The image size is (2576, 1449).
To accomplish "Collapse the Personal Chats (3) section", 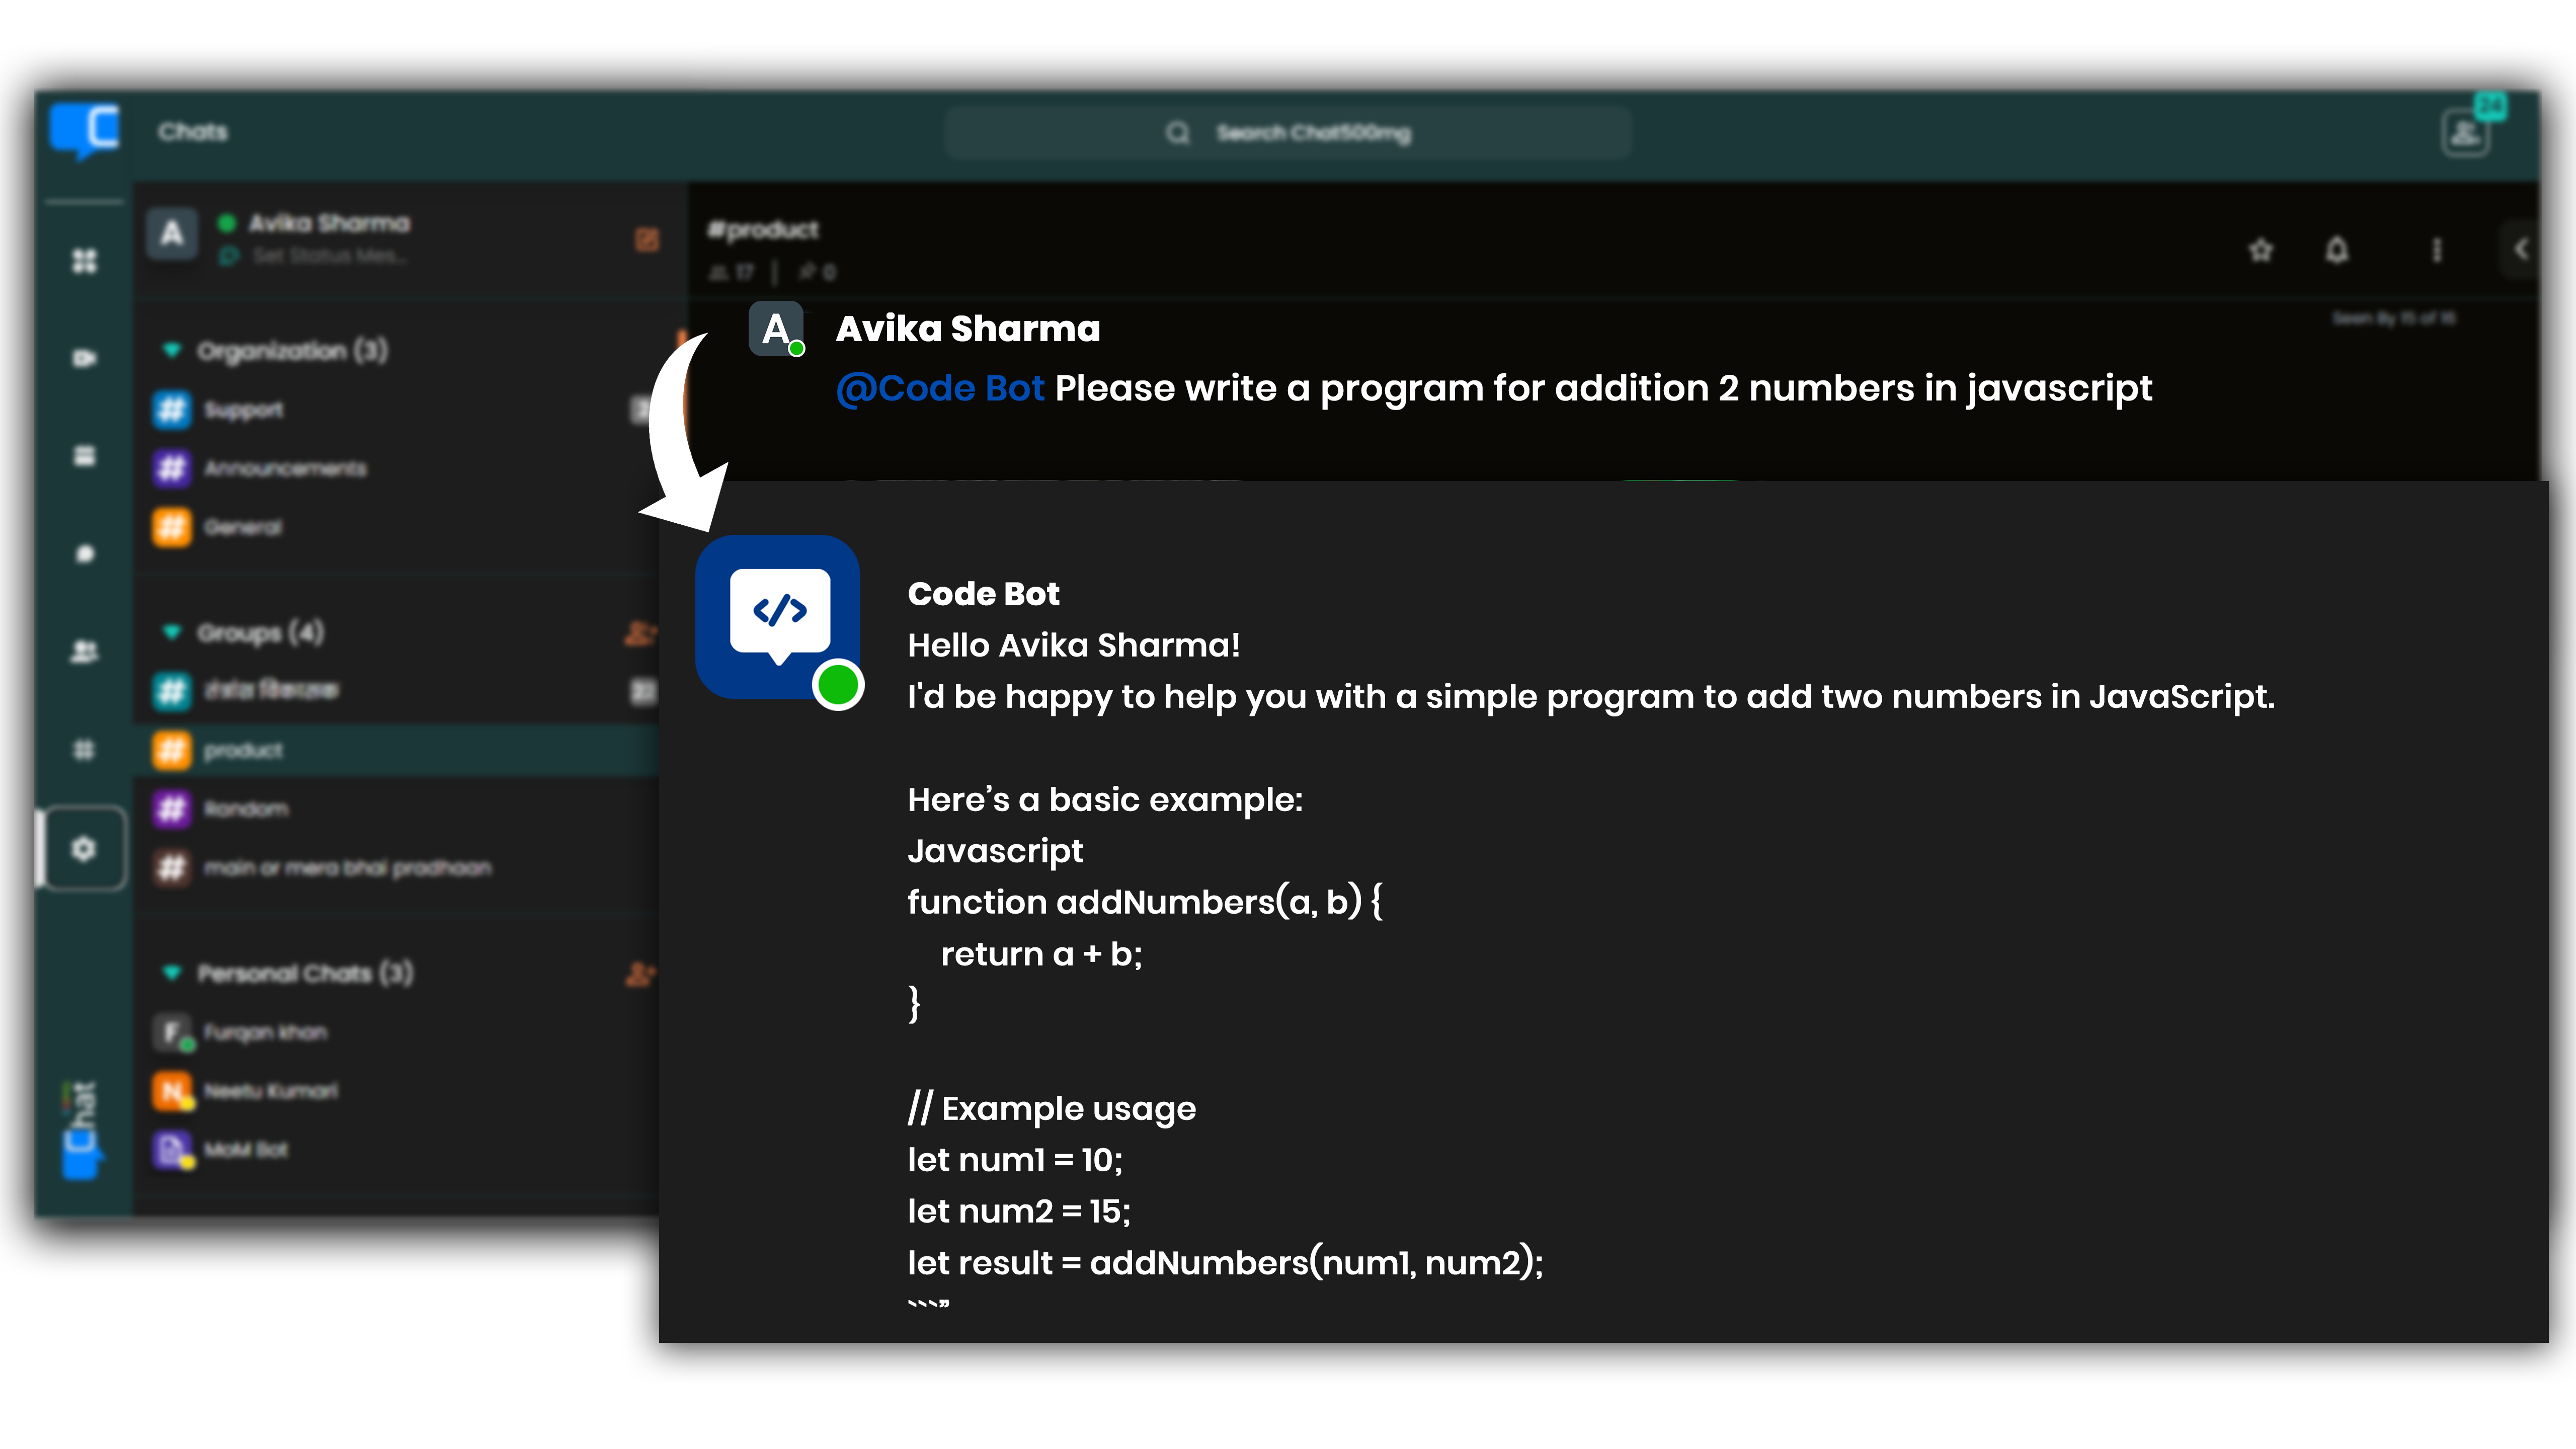I will pyautogui.click(x=172, y=973).
